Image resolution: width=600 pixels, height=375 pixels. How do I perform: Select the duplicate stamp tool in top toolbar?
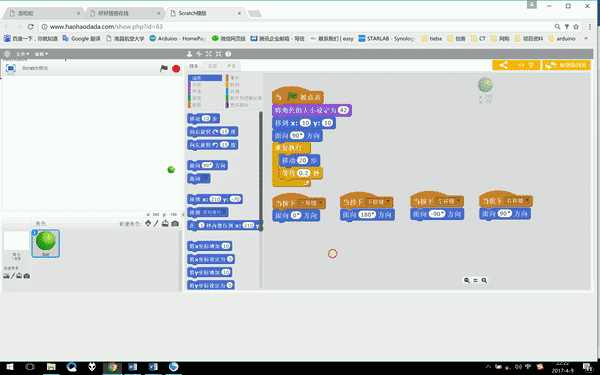pos(189,54)
